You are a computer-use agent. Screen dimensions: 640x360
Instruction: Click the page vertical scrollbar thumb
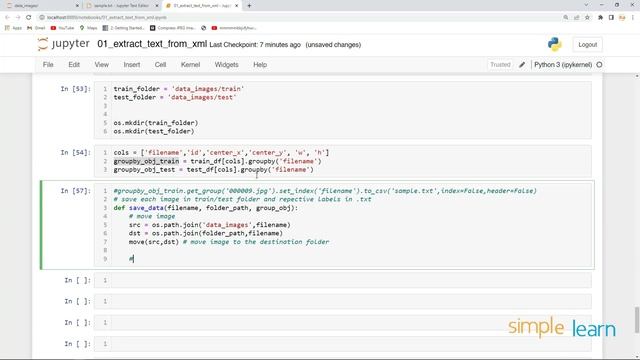637,320
